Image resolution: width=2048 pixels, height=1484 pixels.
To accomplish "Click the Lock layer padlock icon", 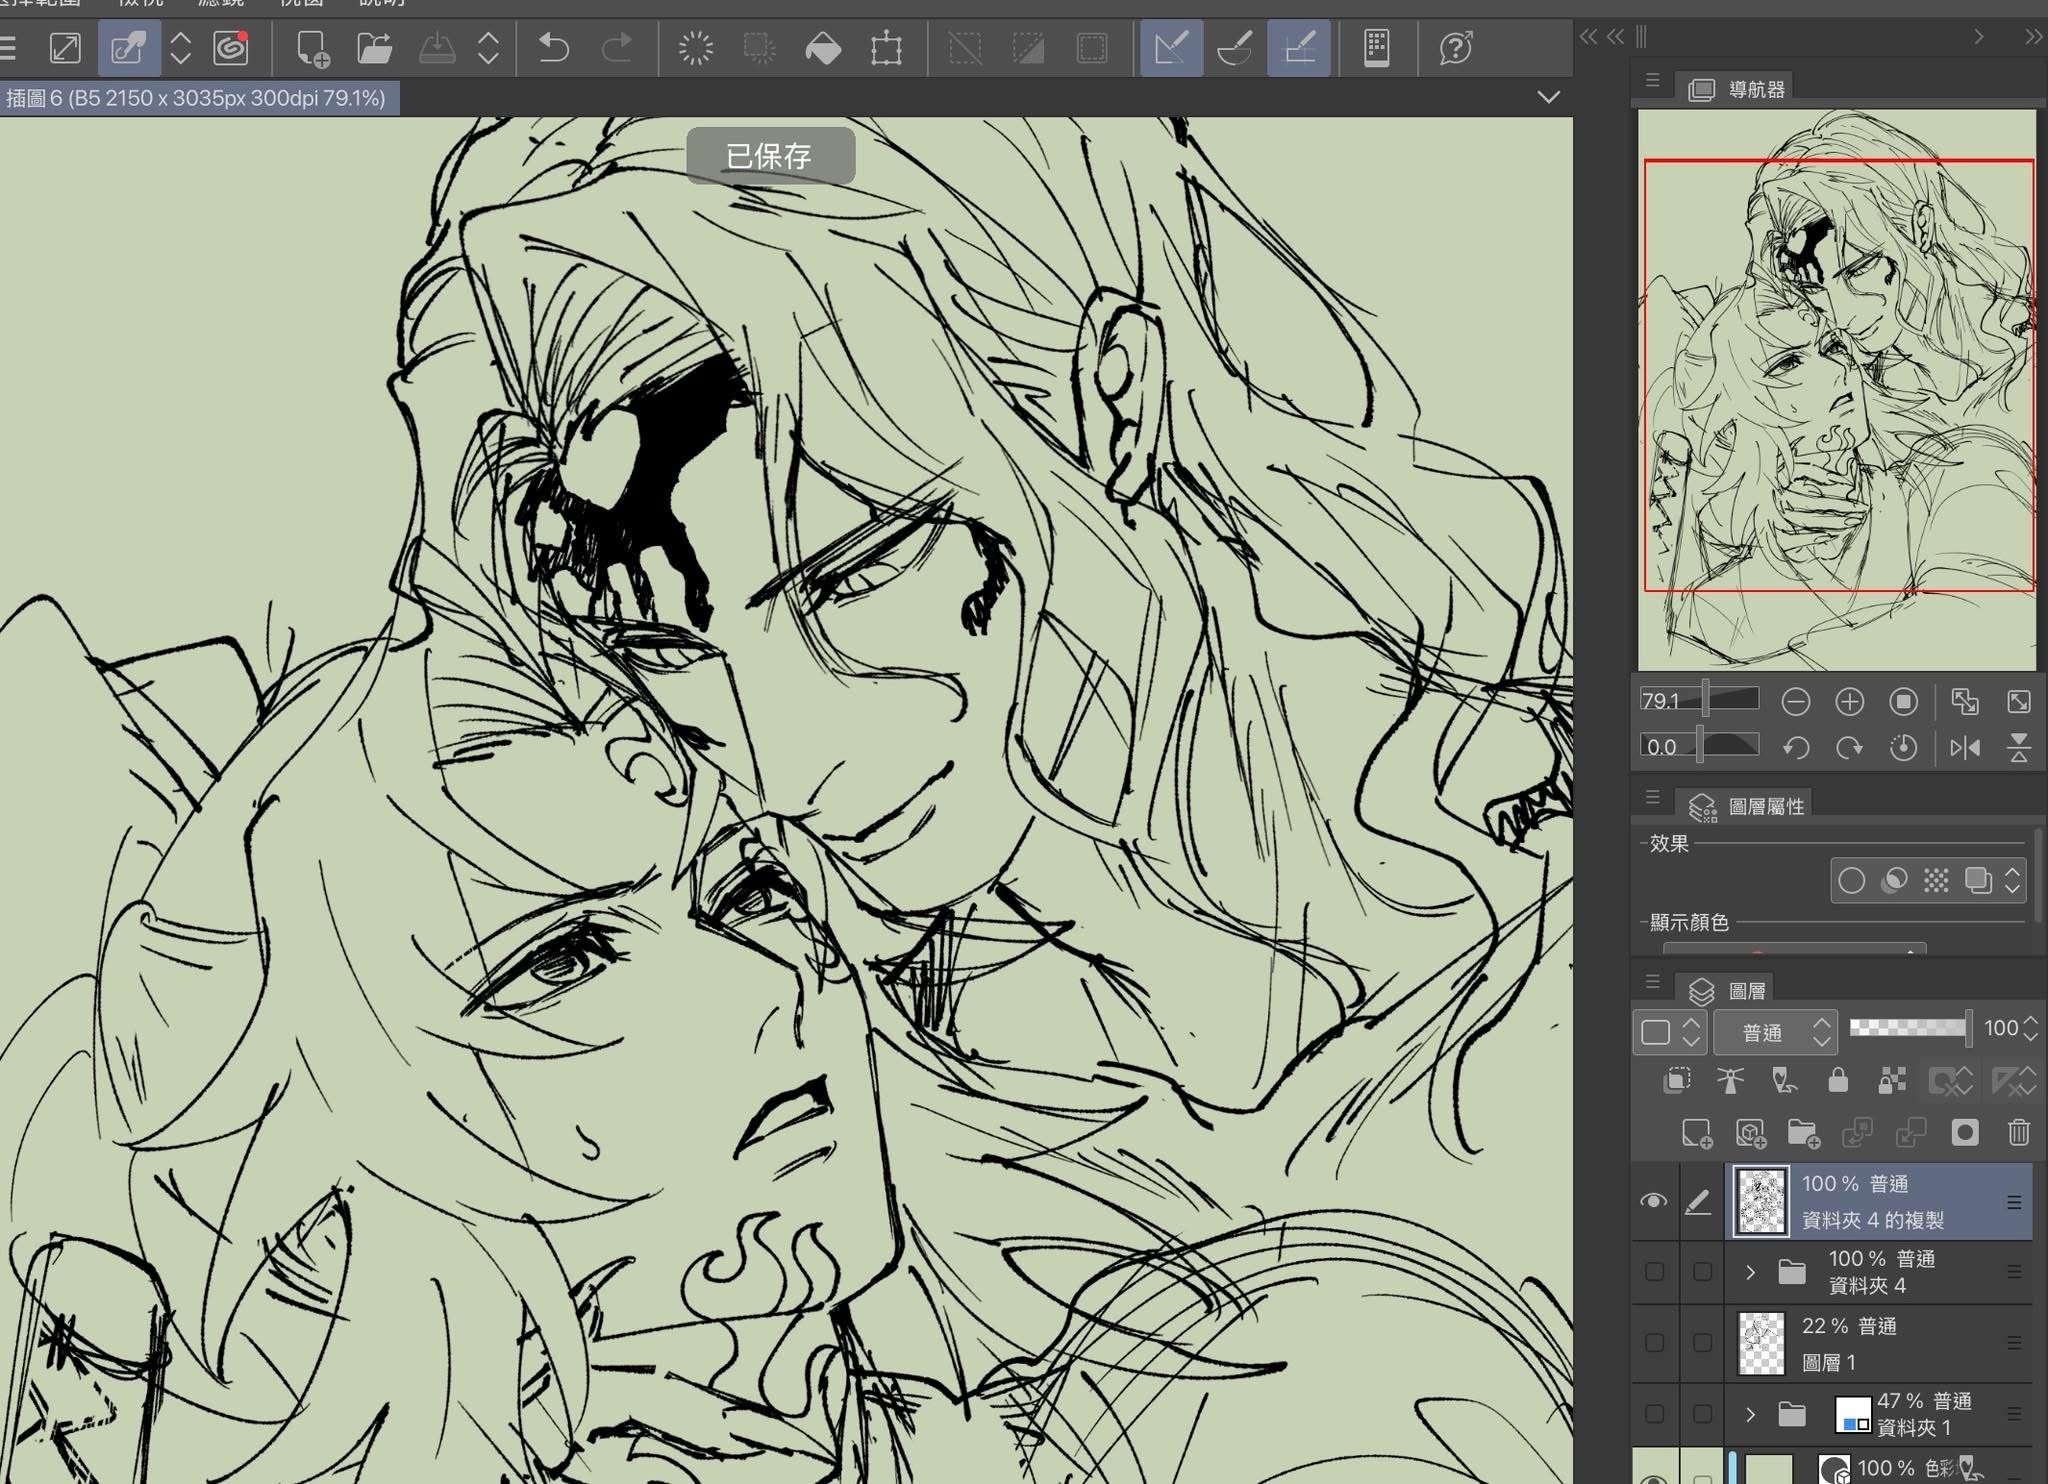I will [1838, 1080].
